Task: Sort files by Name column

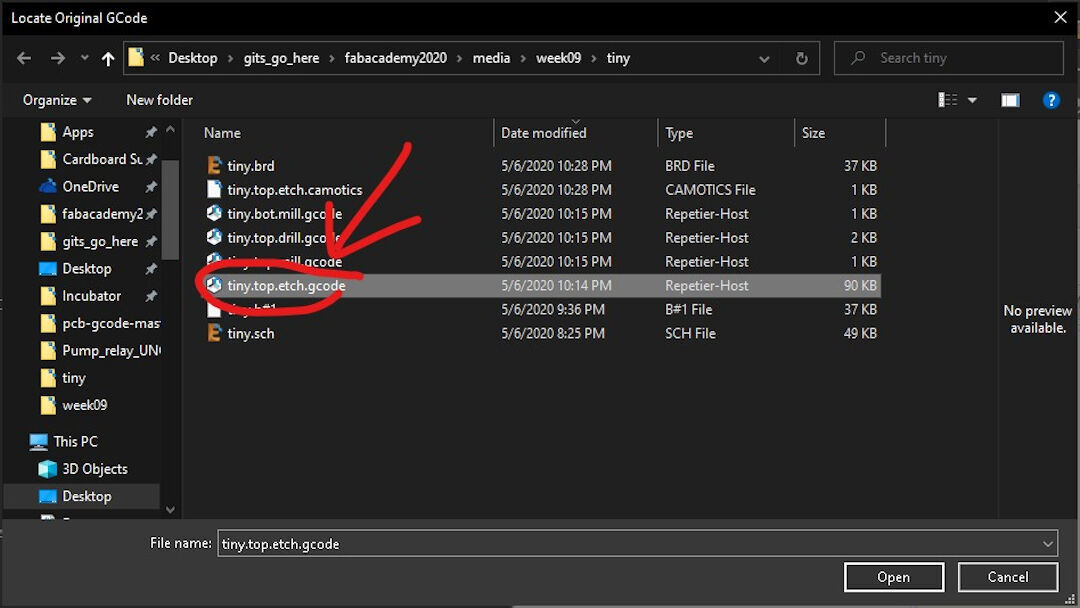Action: point(222,133)
